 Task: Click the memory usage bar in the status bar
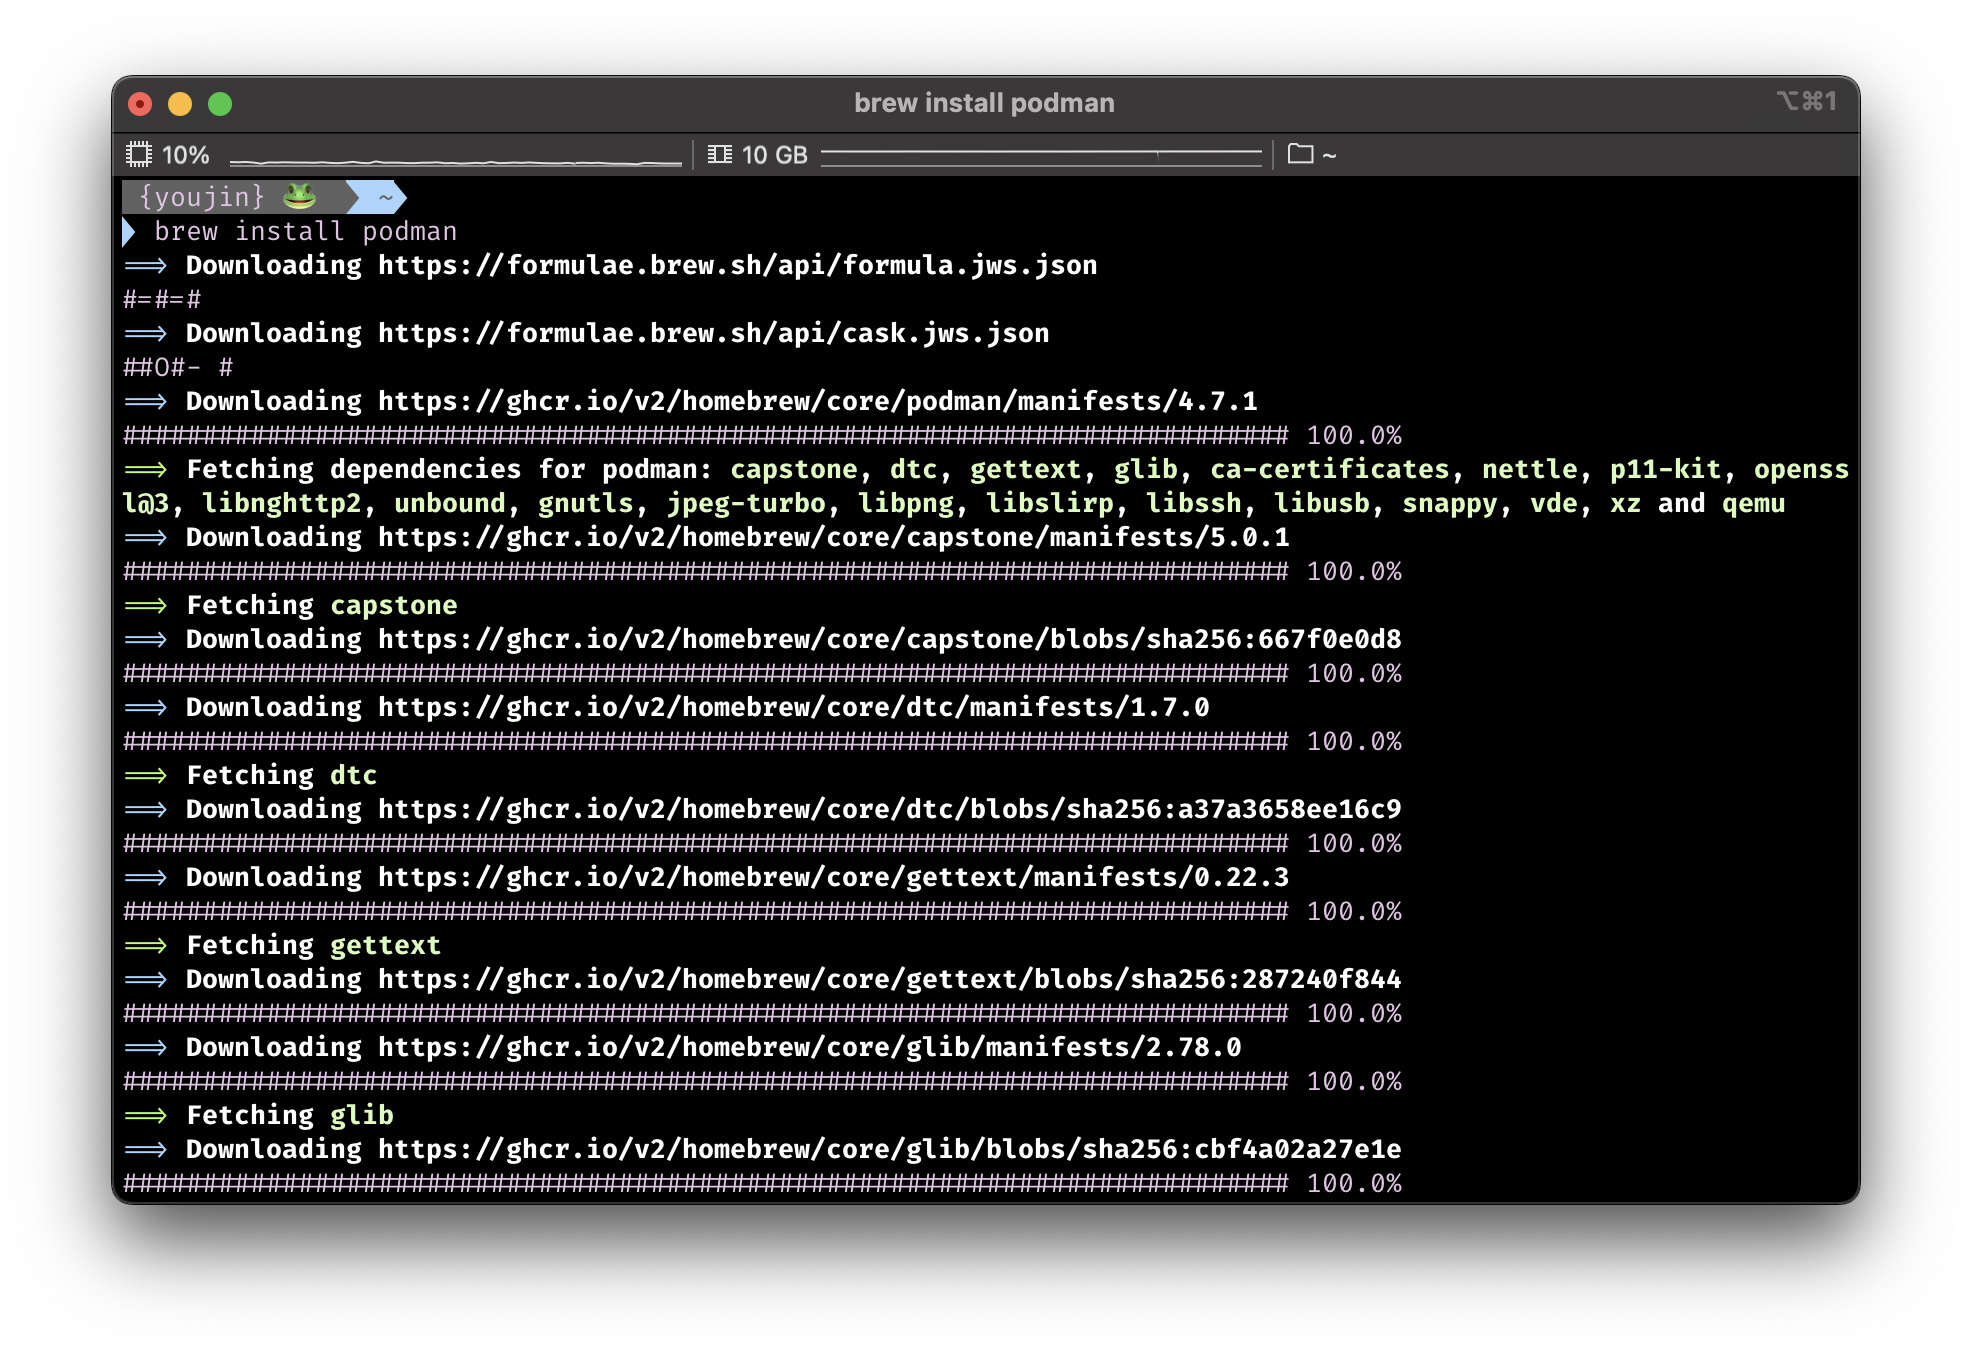pos(1040,154)
